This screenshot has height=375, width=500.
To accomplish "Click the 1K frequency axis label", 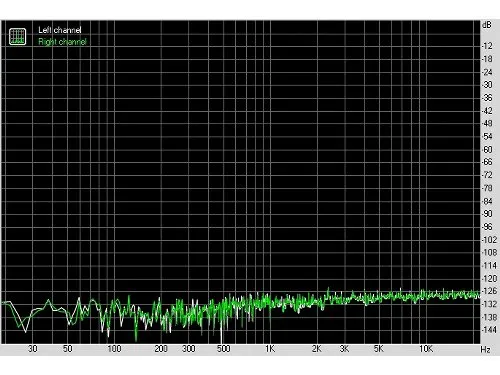I will 270,349.
